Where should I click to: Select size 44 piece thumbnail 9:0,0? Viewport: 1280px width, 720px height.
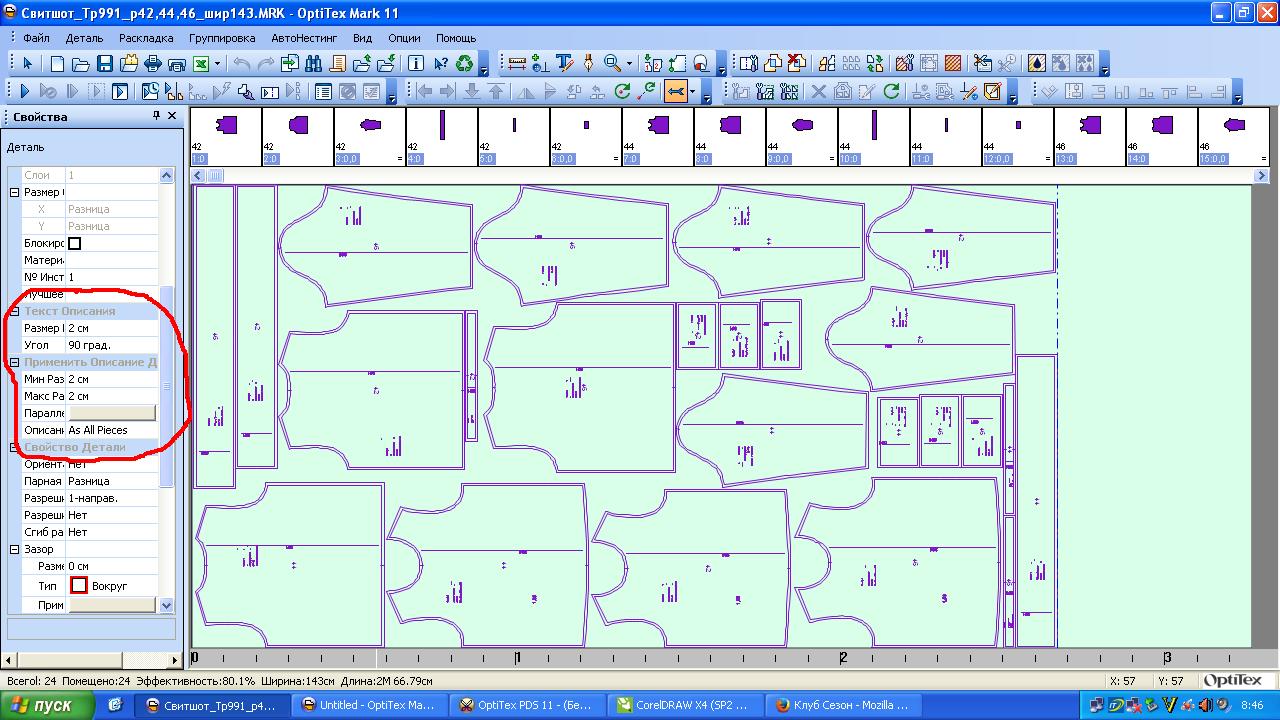pyautogui.click(x=801, y=137)
